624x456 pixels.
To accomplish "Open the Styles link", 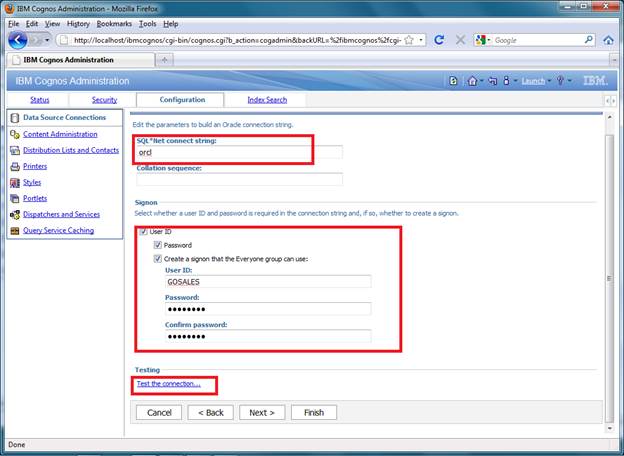I will pos(32,182).
